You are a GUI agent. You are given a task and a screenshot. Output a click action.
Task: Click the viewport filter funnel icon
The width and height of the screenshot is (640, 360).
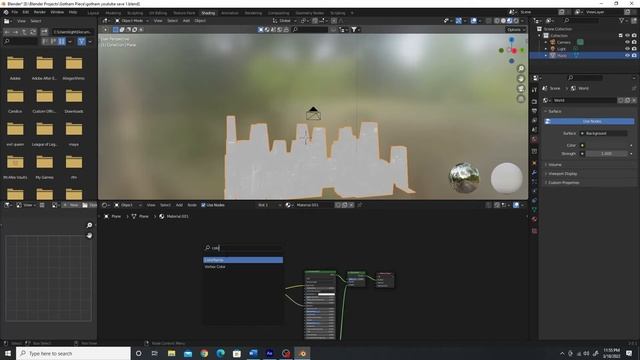point(354,30)
